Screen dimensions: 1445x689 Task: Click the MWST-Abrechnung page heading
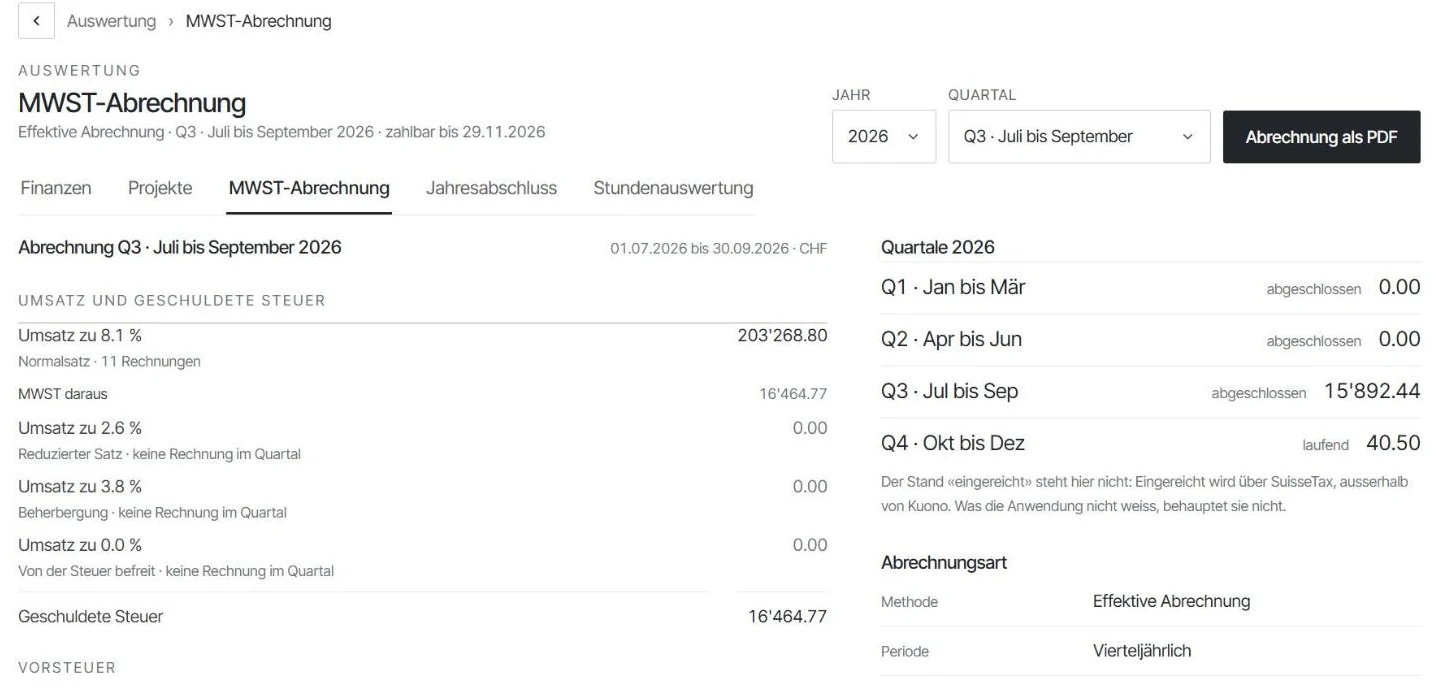point(132,103)
